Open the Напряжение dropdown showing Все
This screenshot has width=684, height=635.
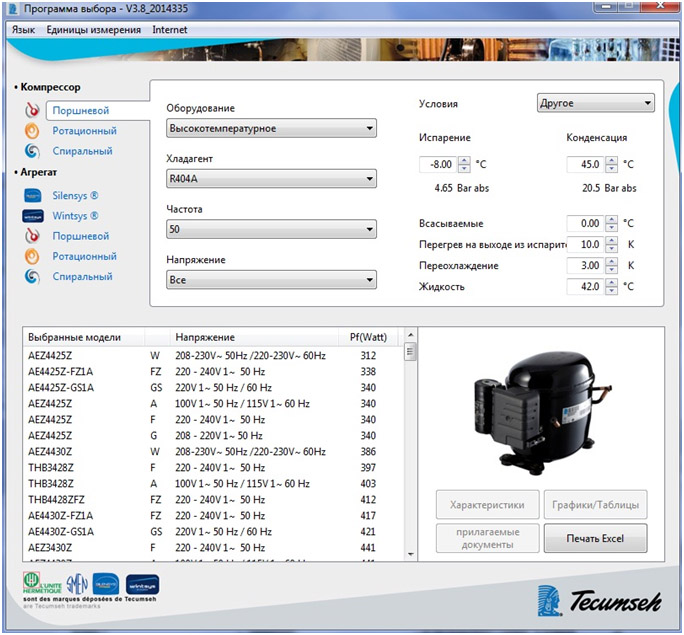pyautogui.click(x=271, y=280)
